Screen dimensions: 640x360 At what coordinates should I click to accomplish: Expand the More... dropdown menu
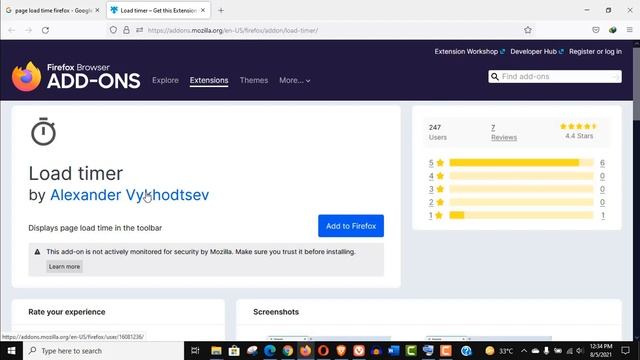click(295, 80)
